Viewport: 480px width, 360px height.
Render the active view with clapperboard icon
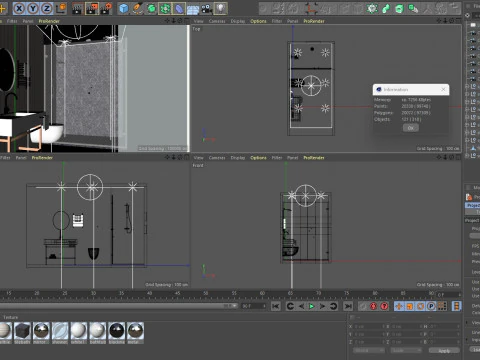[77, 8]
